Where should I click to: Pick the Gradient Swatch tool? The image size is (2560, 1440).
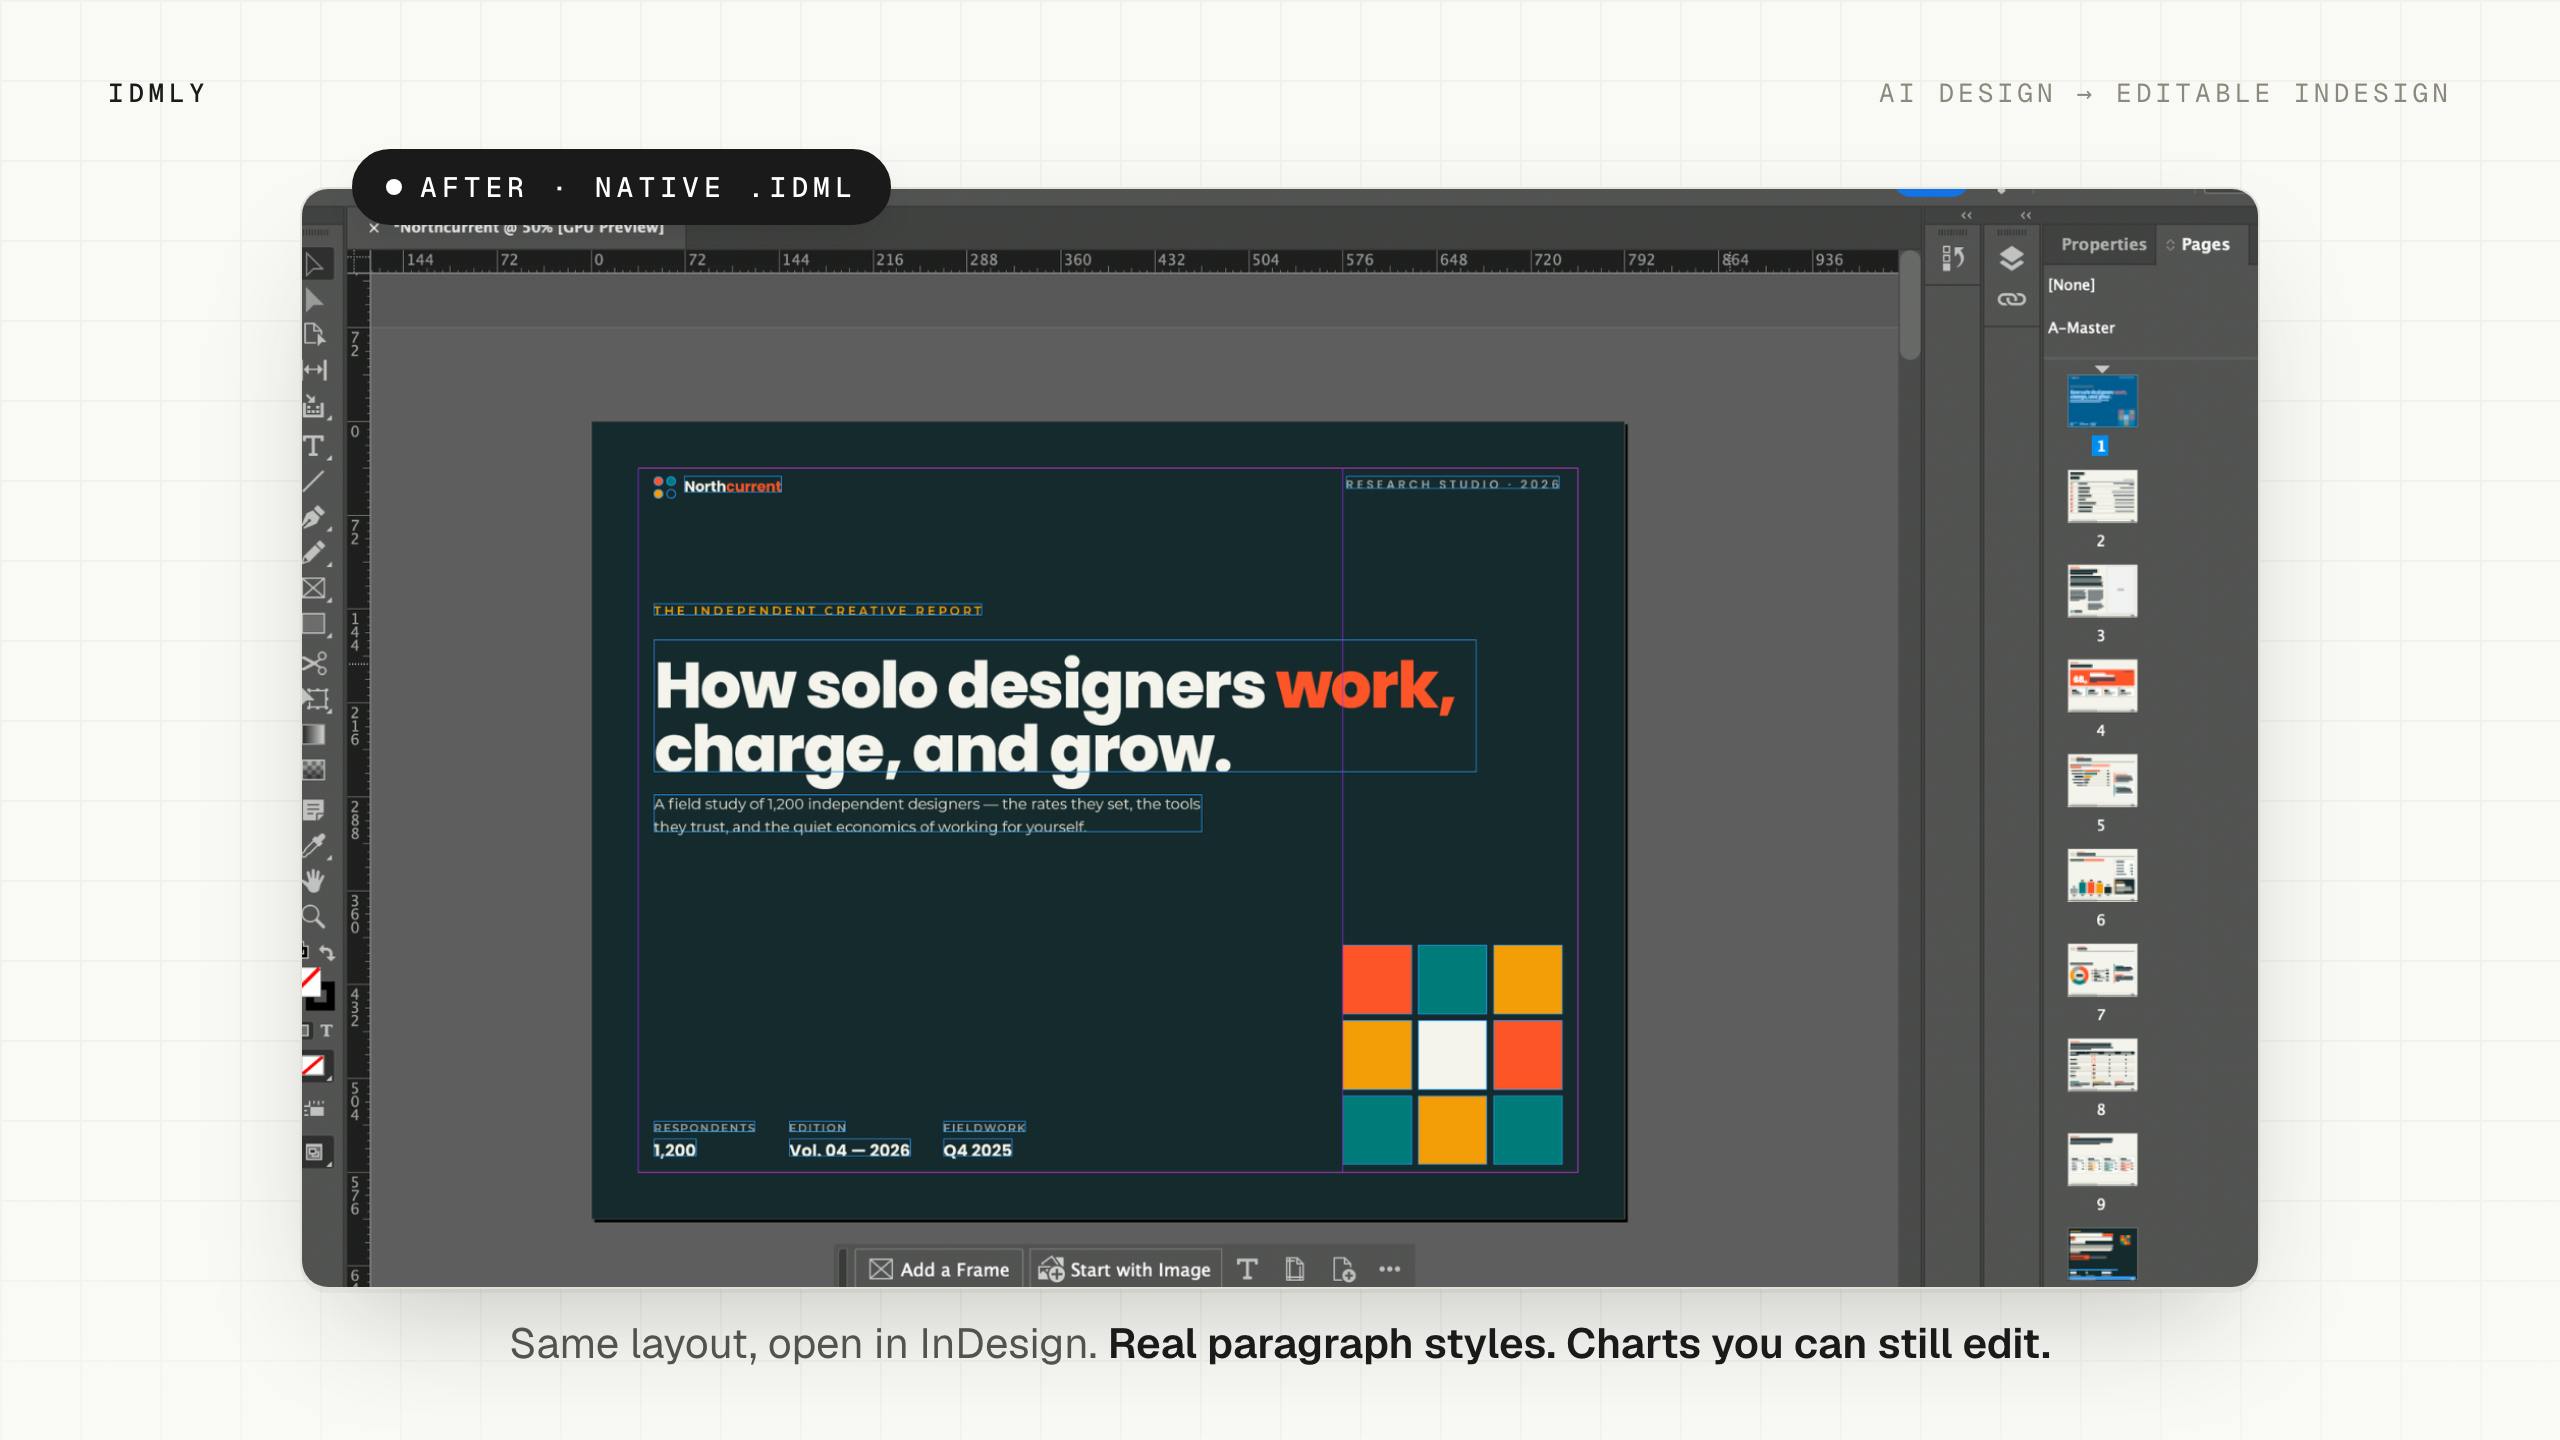[314, 735]
